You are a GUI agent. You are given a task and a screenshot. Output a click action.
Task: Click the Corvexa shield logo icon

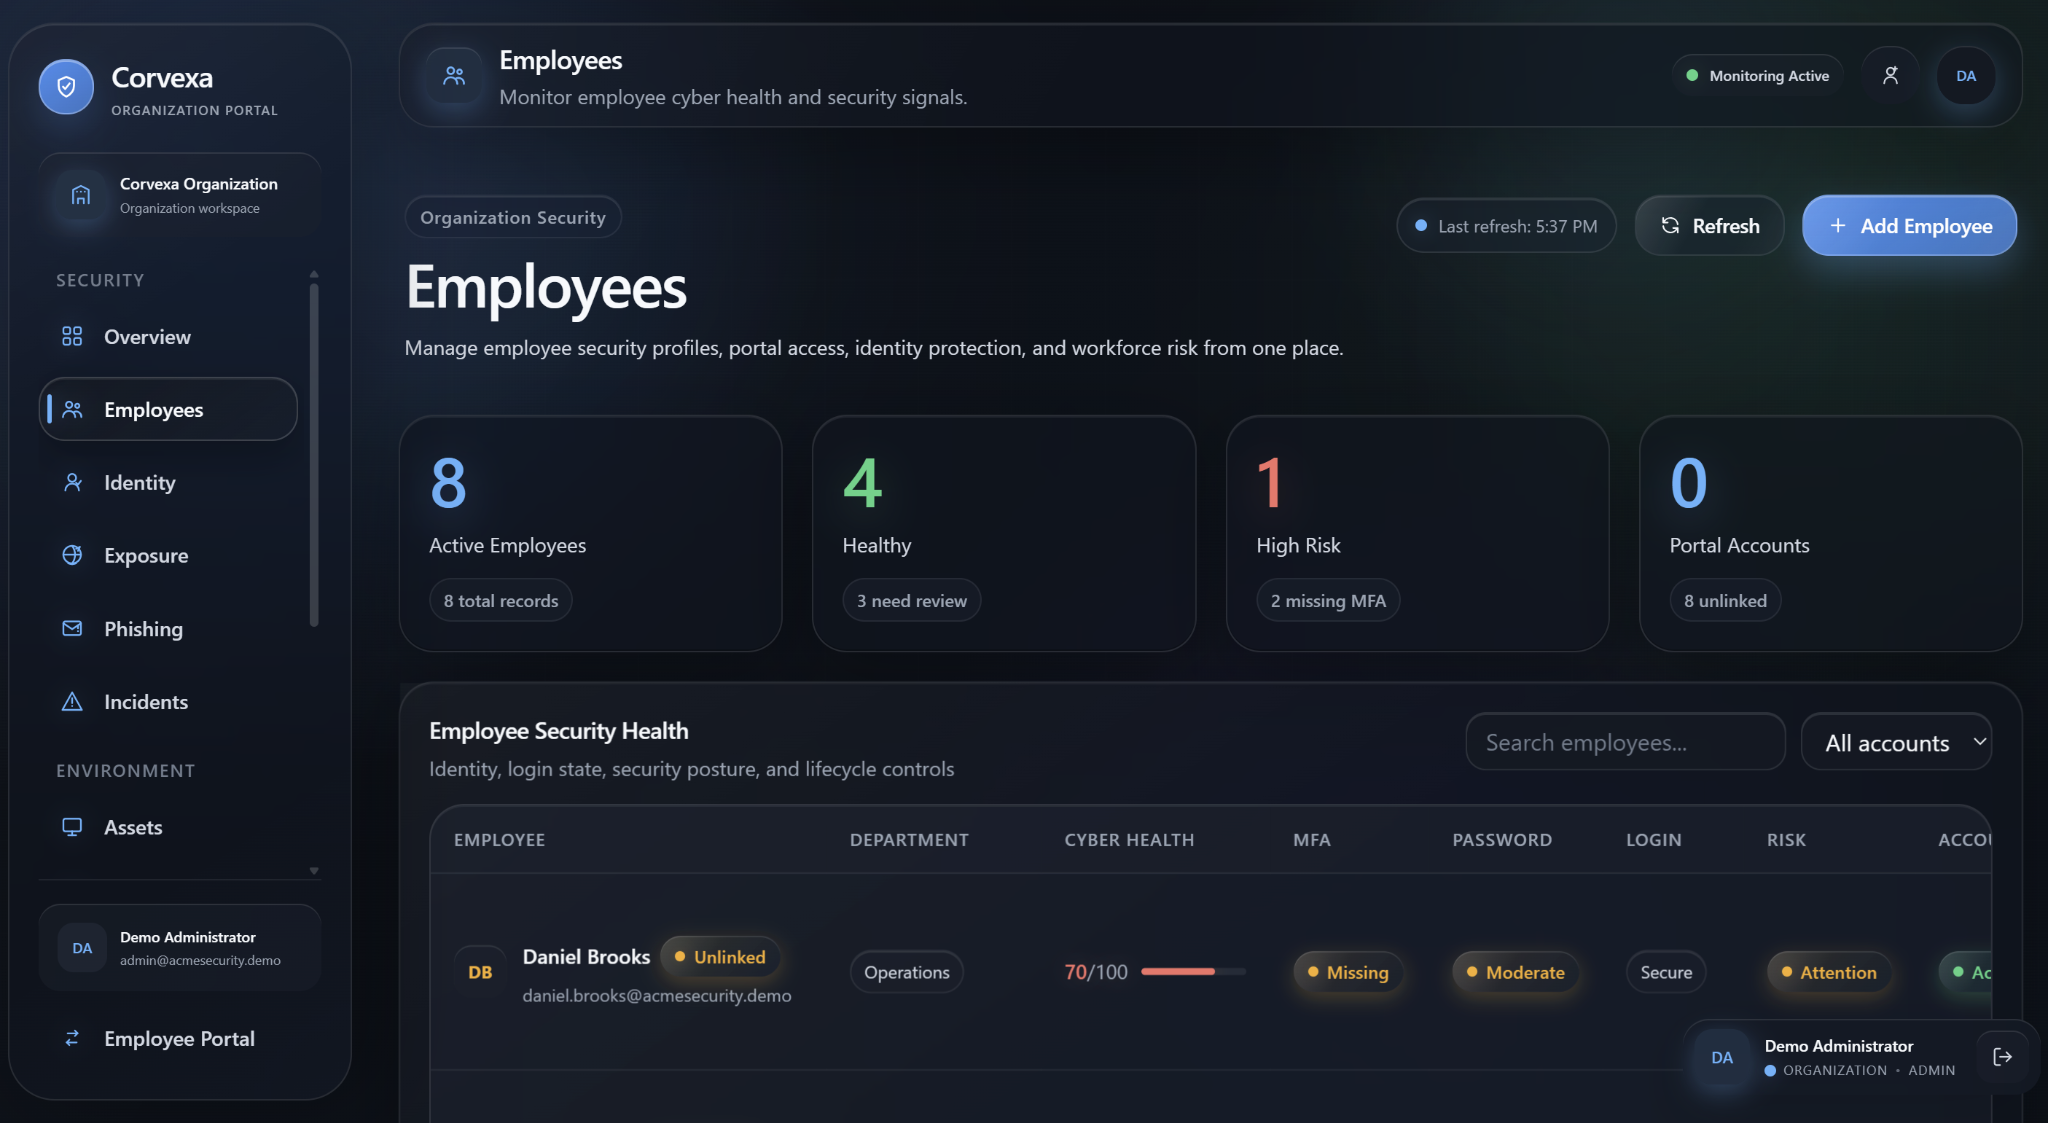pyautogui.click(x=66, y=87)
